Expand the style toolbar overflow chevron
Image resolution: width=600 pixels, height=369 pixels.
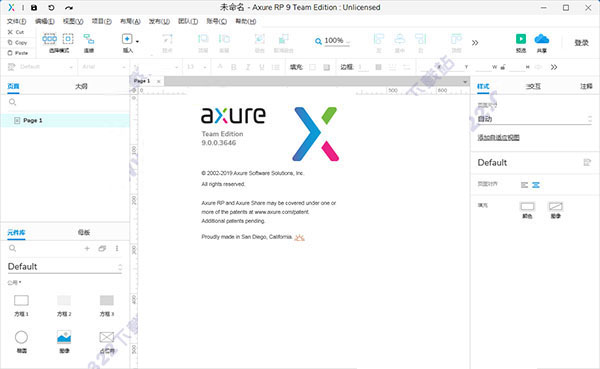[x=554, y=67]
